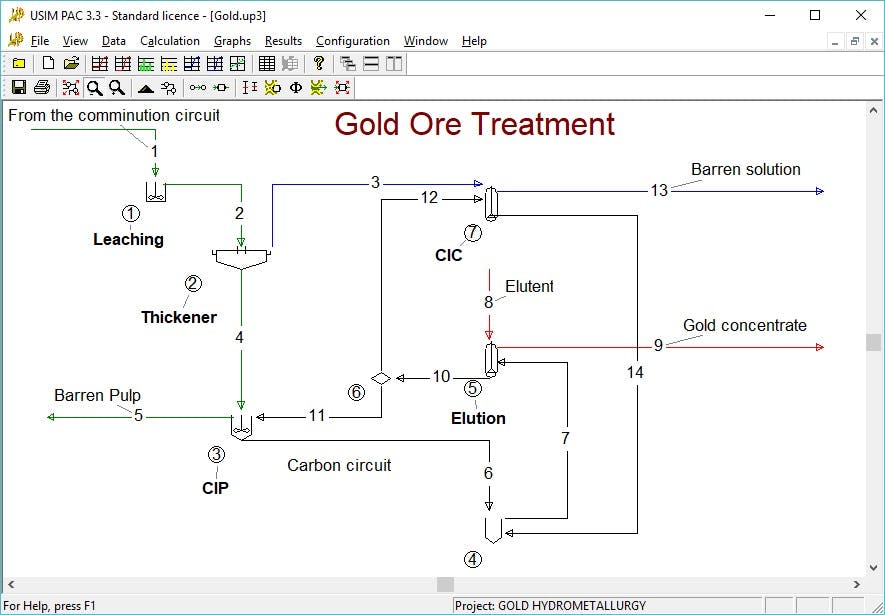
Task: Open the Results menu
Action: point(283,41)
